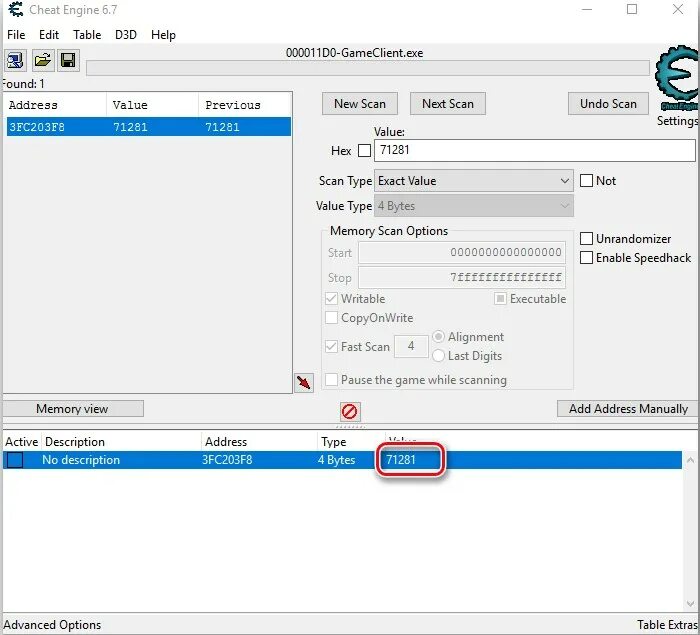Check Pause the game while scanning

point(331,380)
